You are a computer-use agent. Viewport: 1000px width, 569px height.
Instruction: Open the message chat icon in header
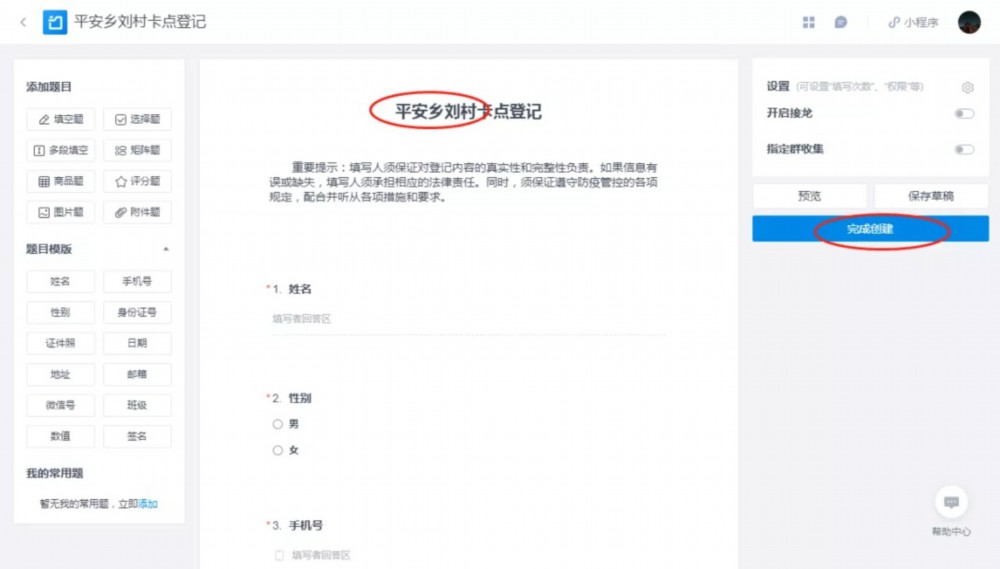pyautogui.click(x=841, y=22)
